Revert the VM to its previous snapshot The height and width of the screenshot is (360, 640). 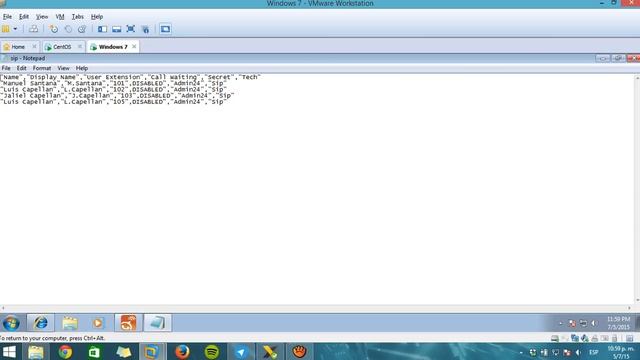tap(68, 29)
